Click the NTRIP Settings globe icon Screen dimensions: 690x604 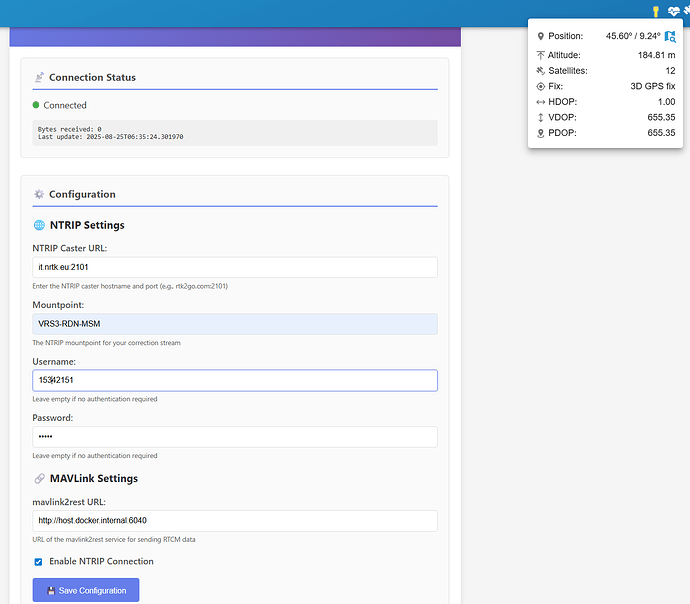click(39, 225)
